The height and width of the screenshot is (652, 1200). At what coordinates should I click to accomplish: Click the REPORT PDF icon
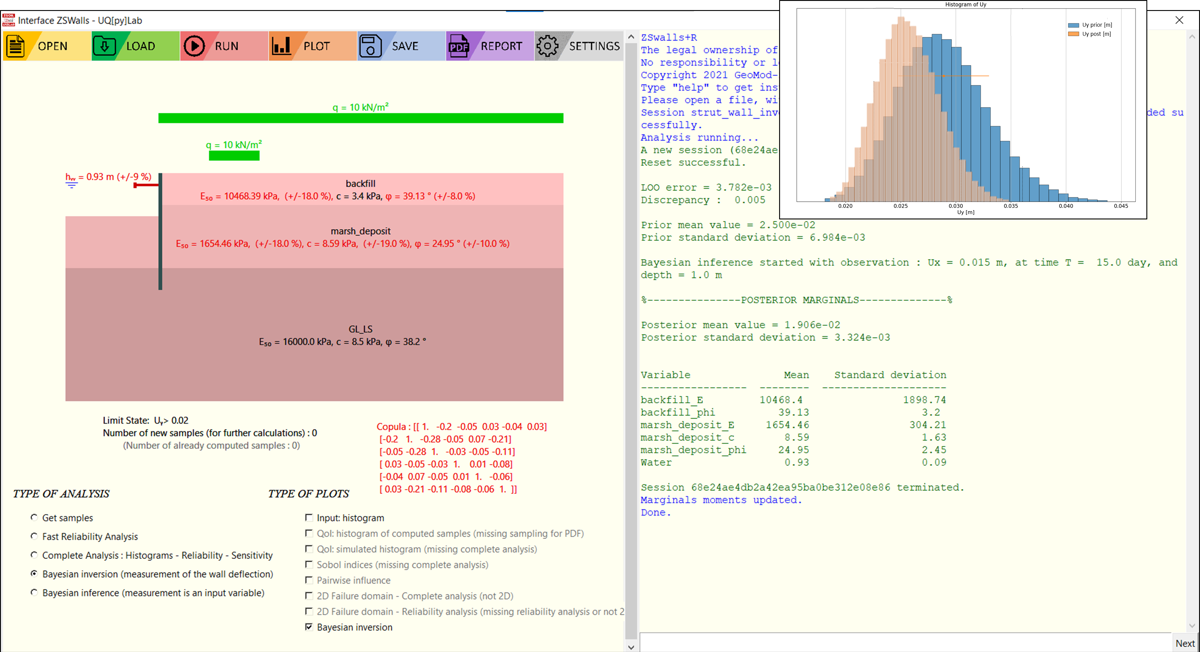[x=459, y=46]
